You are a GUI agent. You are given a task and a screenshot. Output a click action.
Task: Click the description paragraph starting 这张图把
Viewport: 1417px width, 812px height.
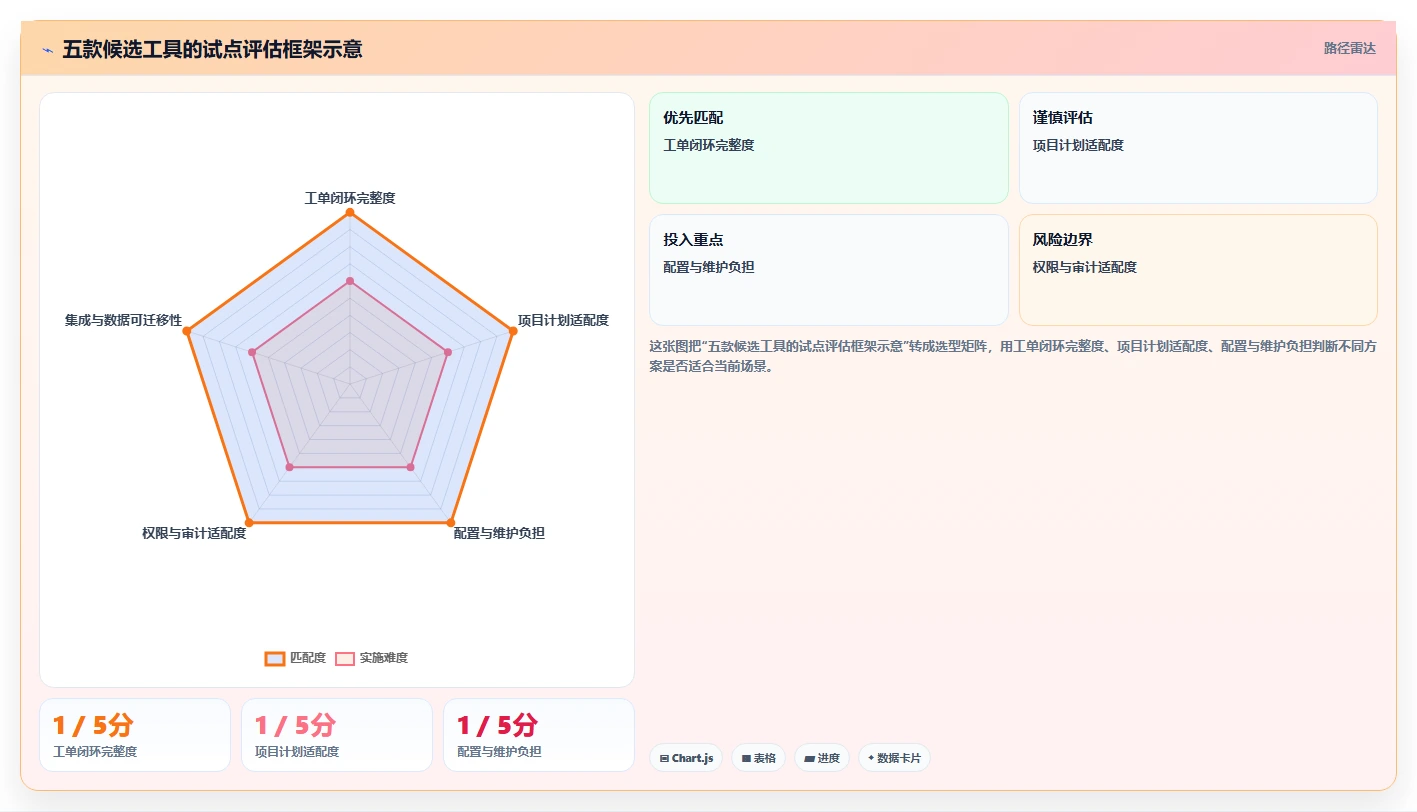coord(1013,356)
